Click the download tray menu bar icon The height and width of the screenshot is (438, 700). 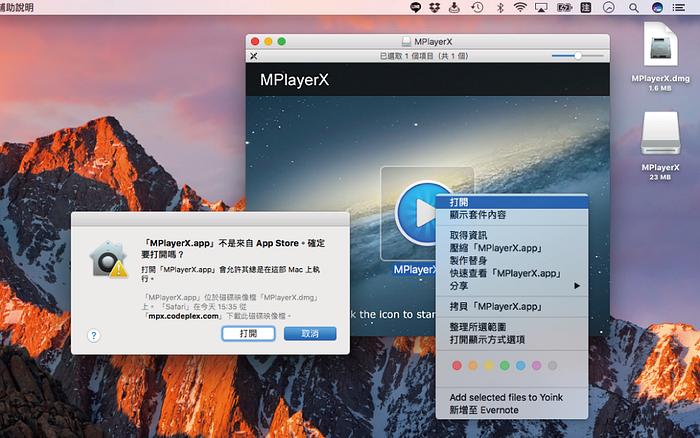454,7
